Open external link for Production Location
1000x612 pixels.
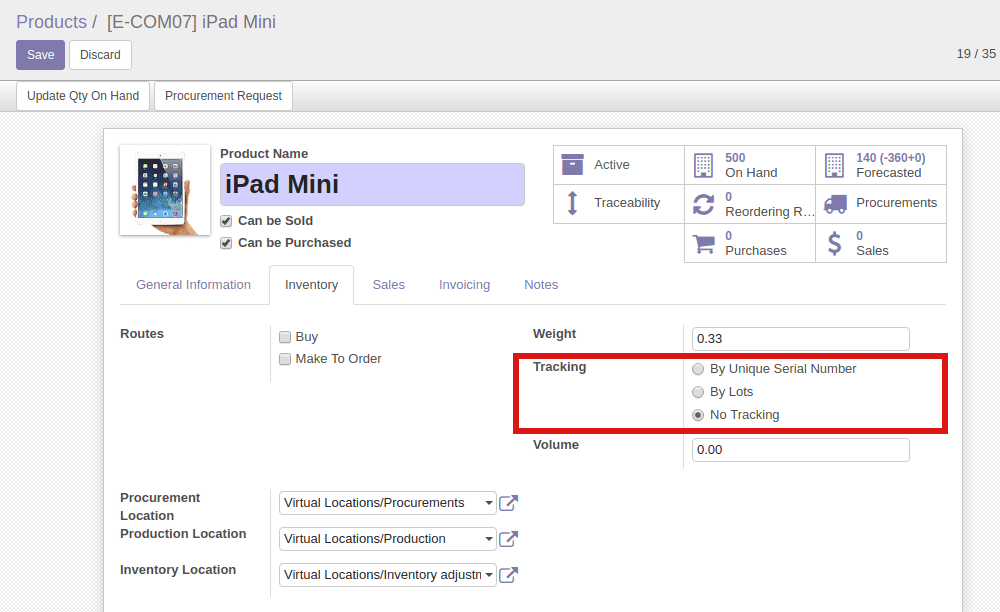pyautogui.click(x=508, y=539)
